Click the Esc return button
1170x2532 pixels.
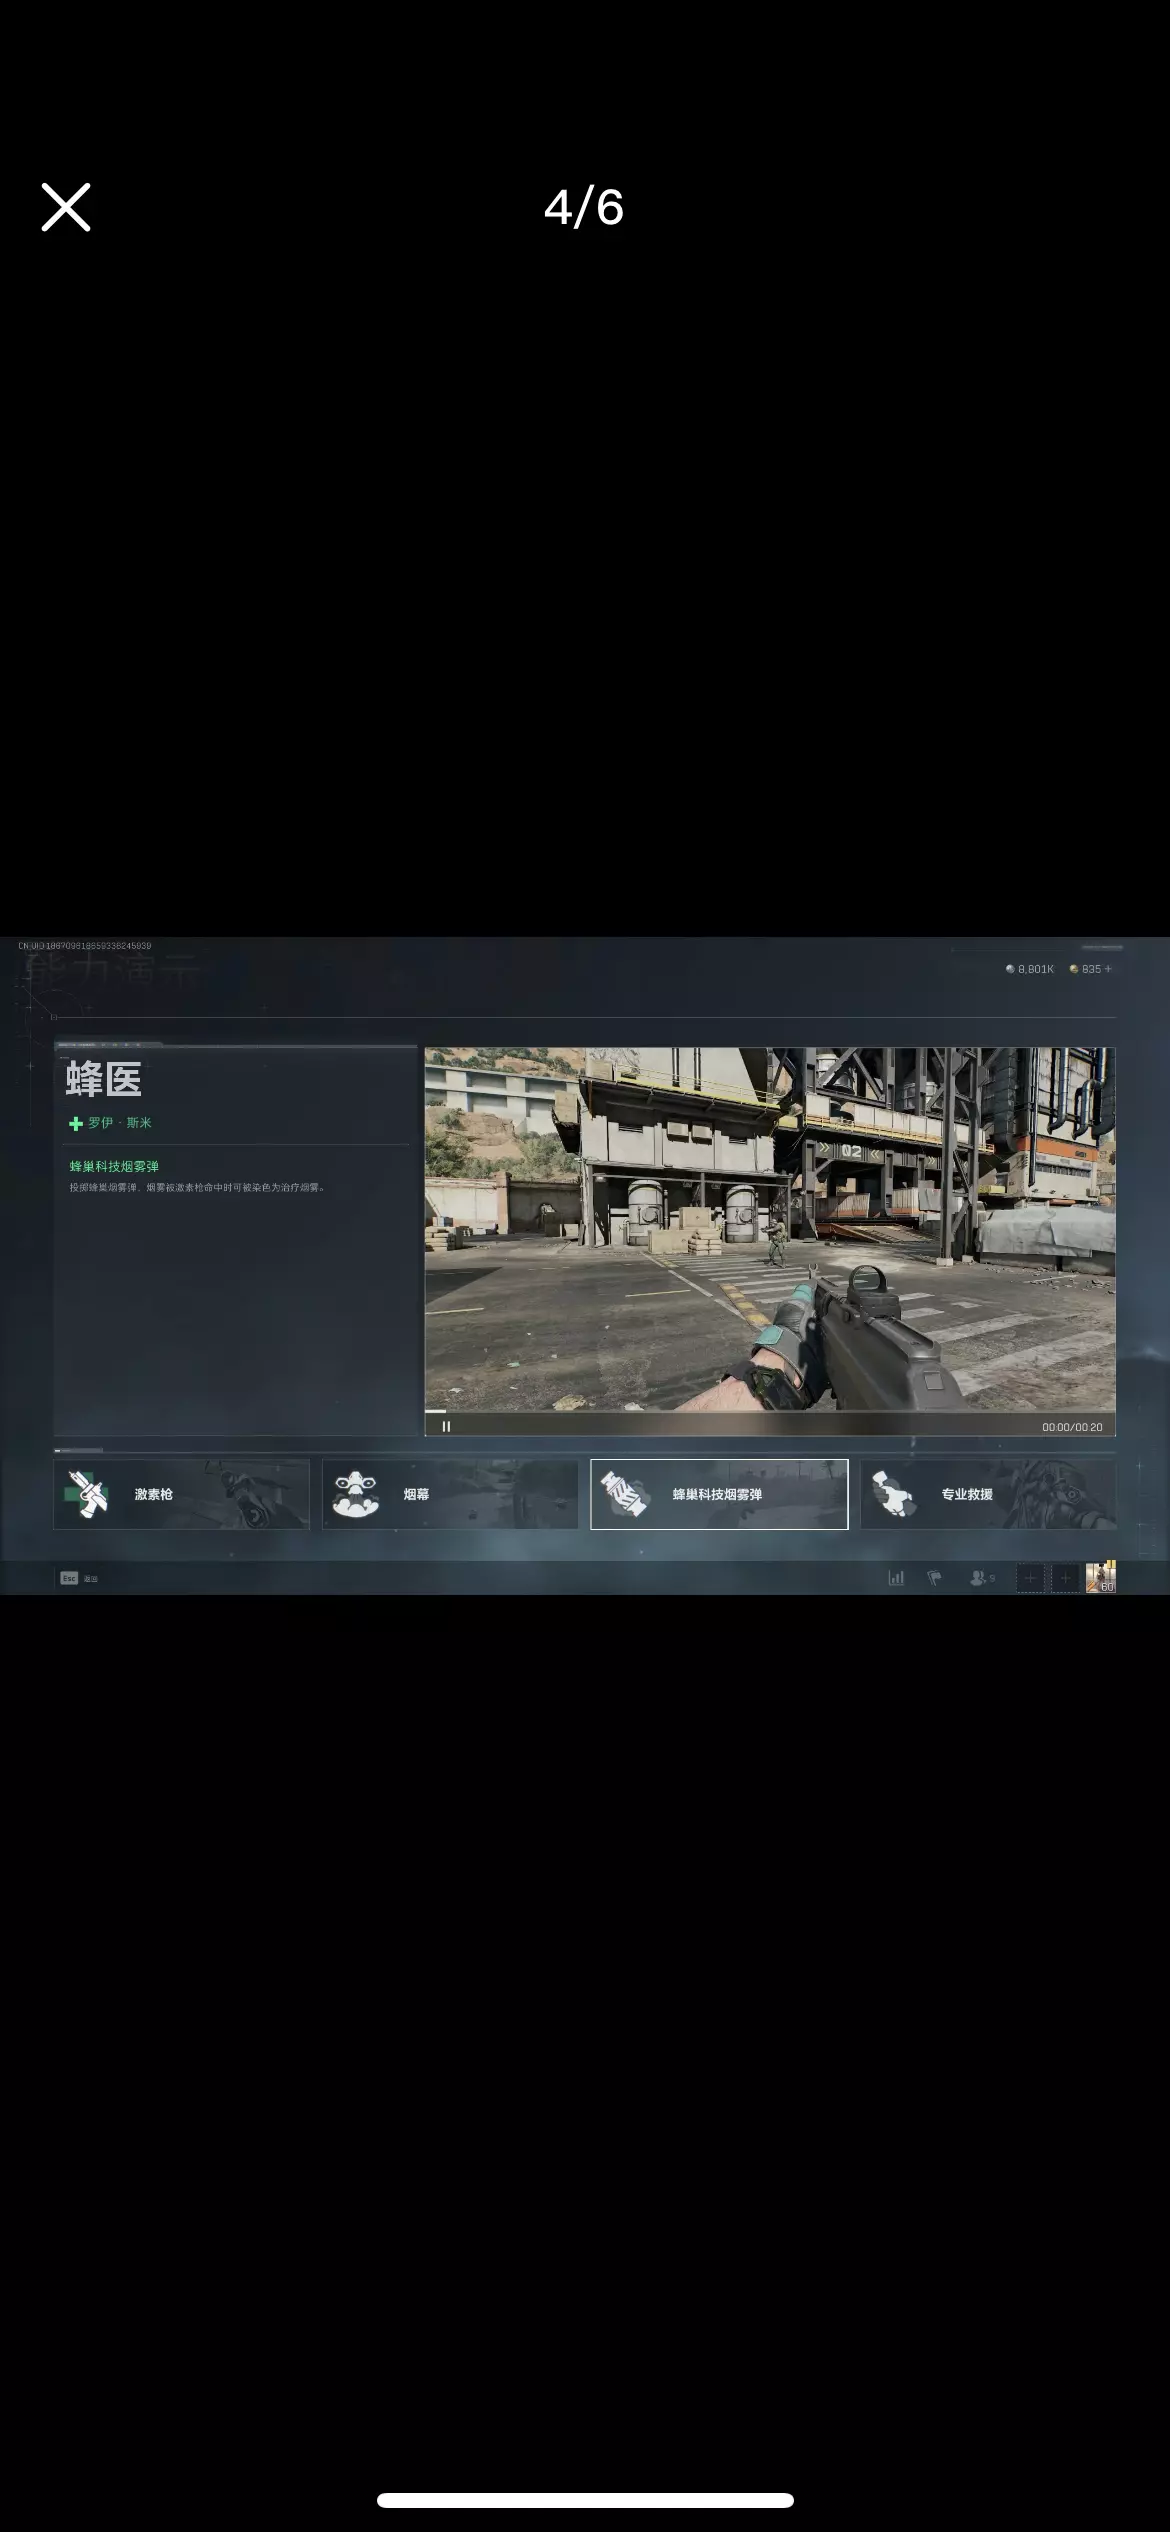79,1578
